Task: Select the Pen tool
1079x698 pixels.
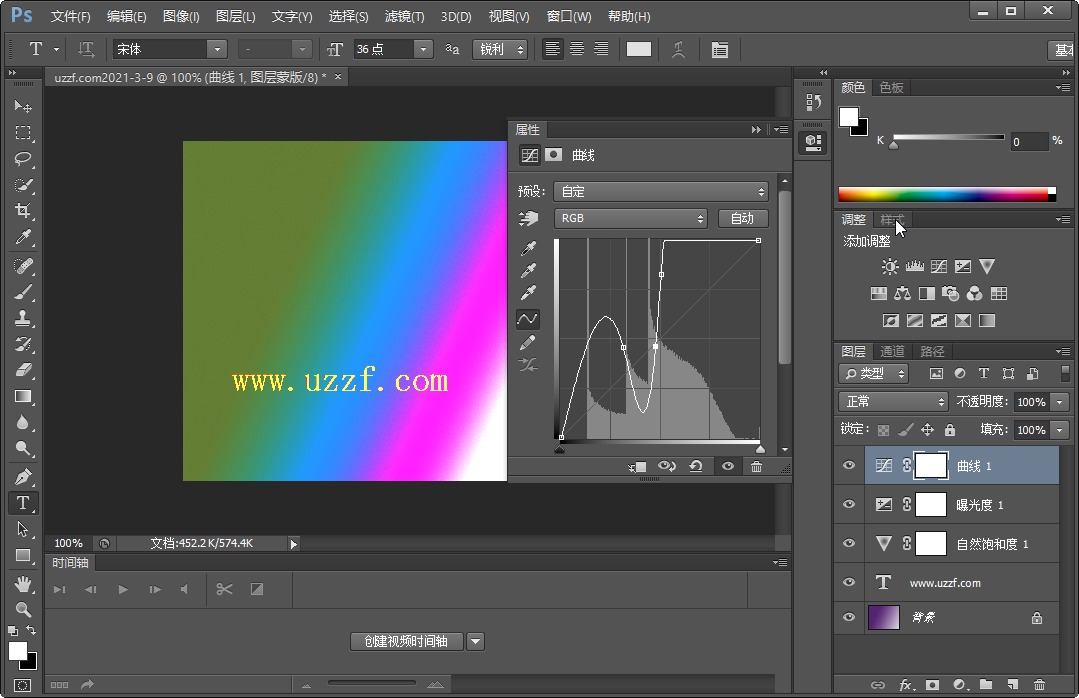Action: pyautogui.click(x=23, y=476)
